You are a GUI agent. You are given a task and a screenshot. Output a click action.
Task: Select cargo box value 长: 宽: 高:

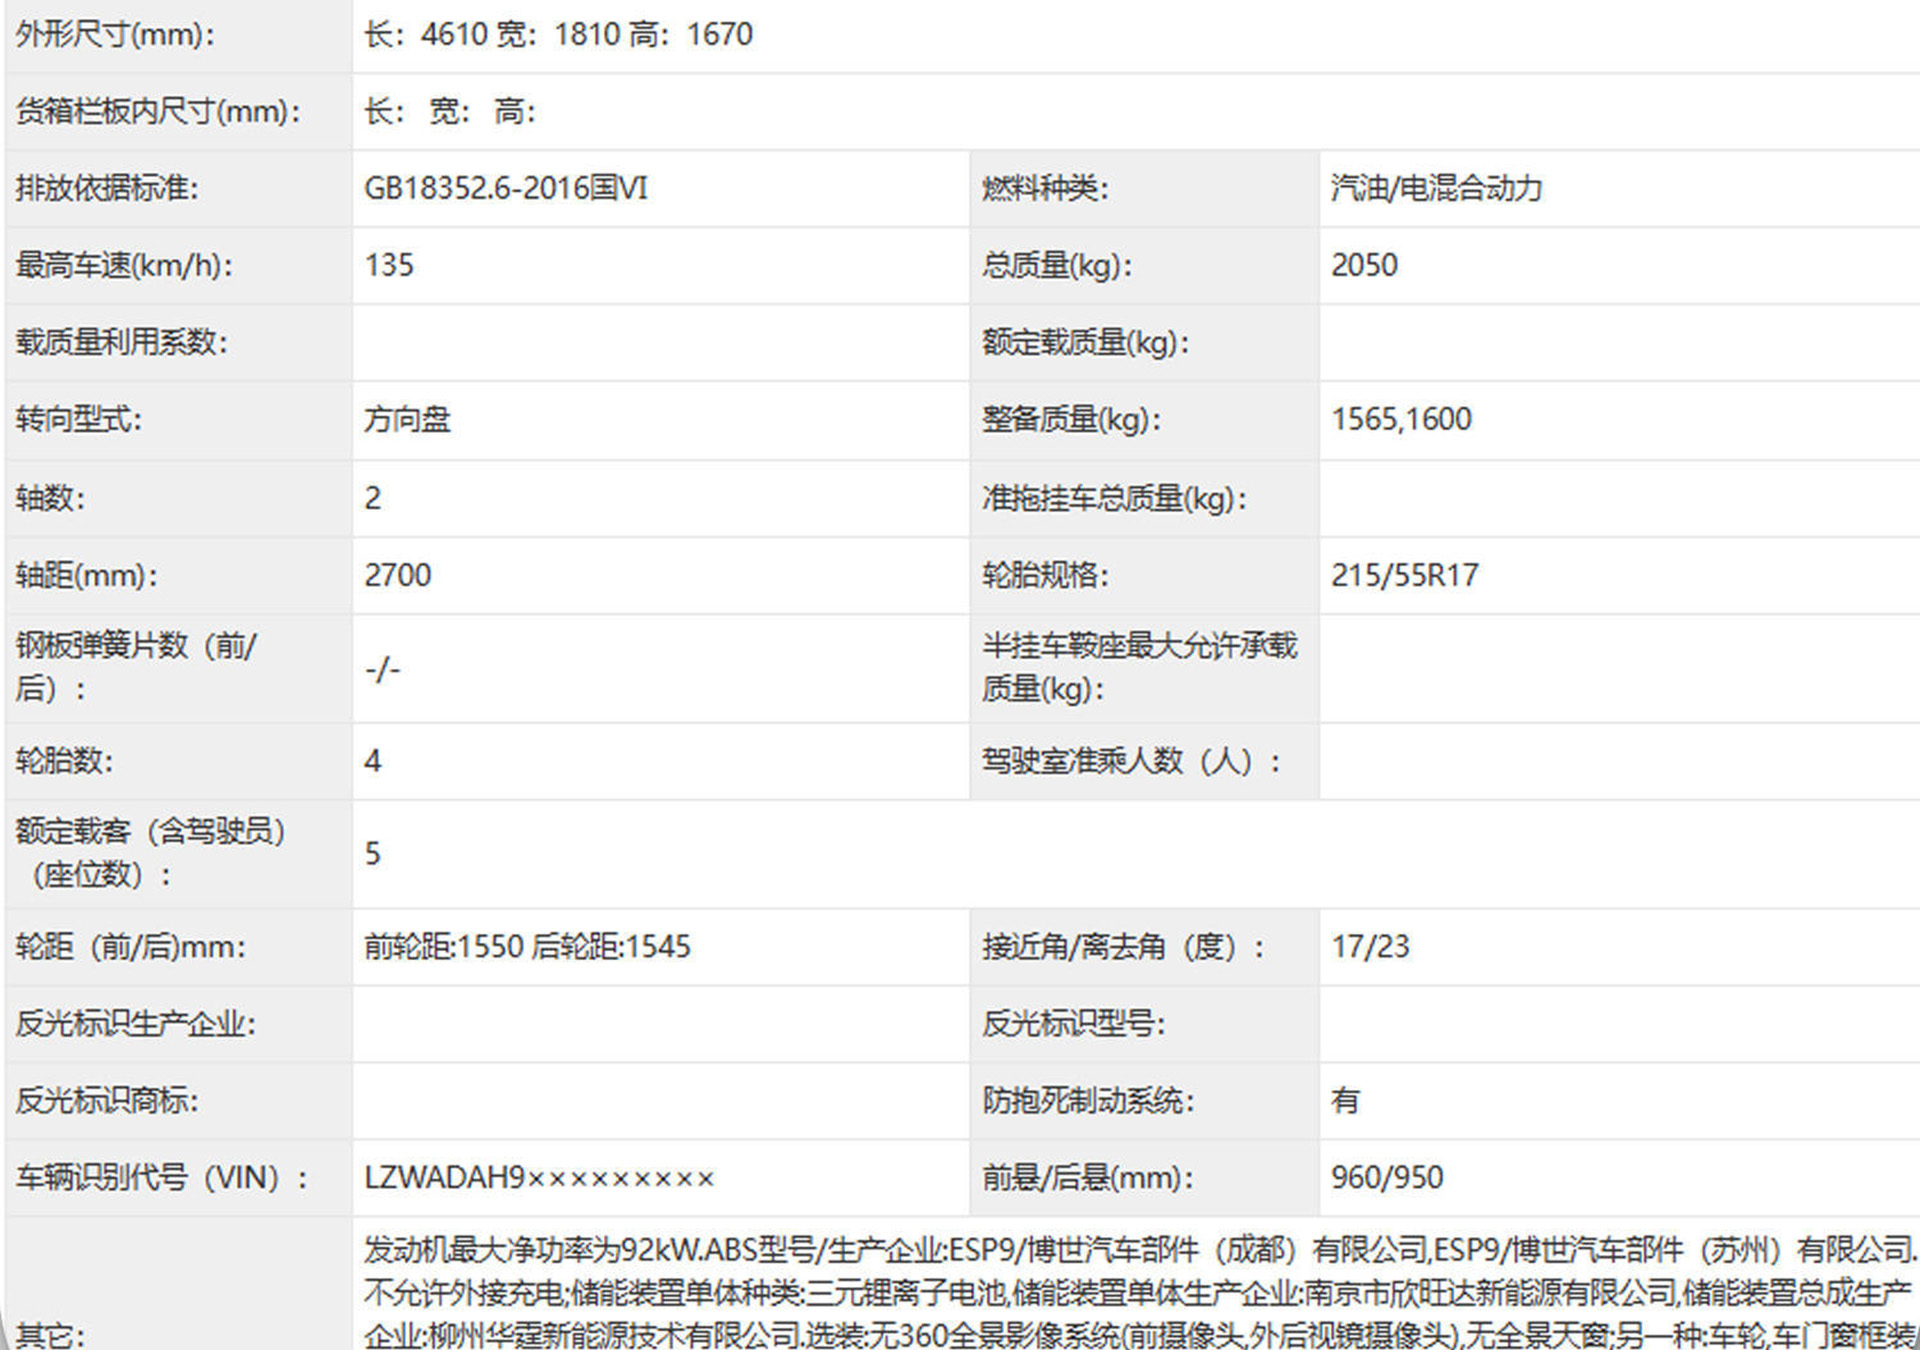tap(450, 111)
